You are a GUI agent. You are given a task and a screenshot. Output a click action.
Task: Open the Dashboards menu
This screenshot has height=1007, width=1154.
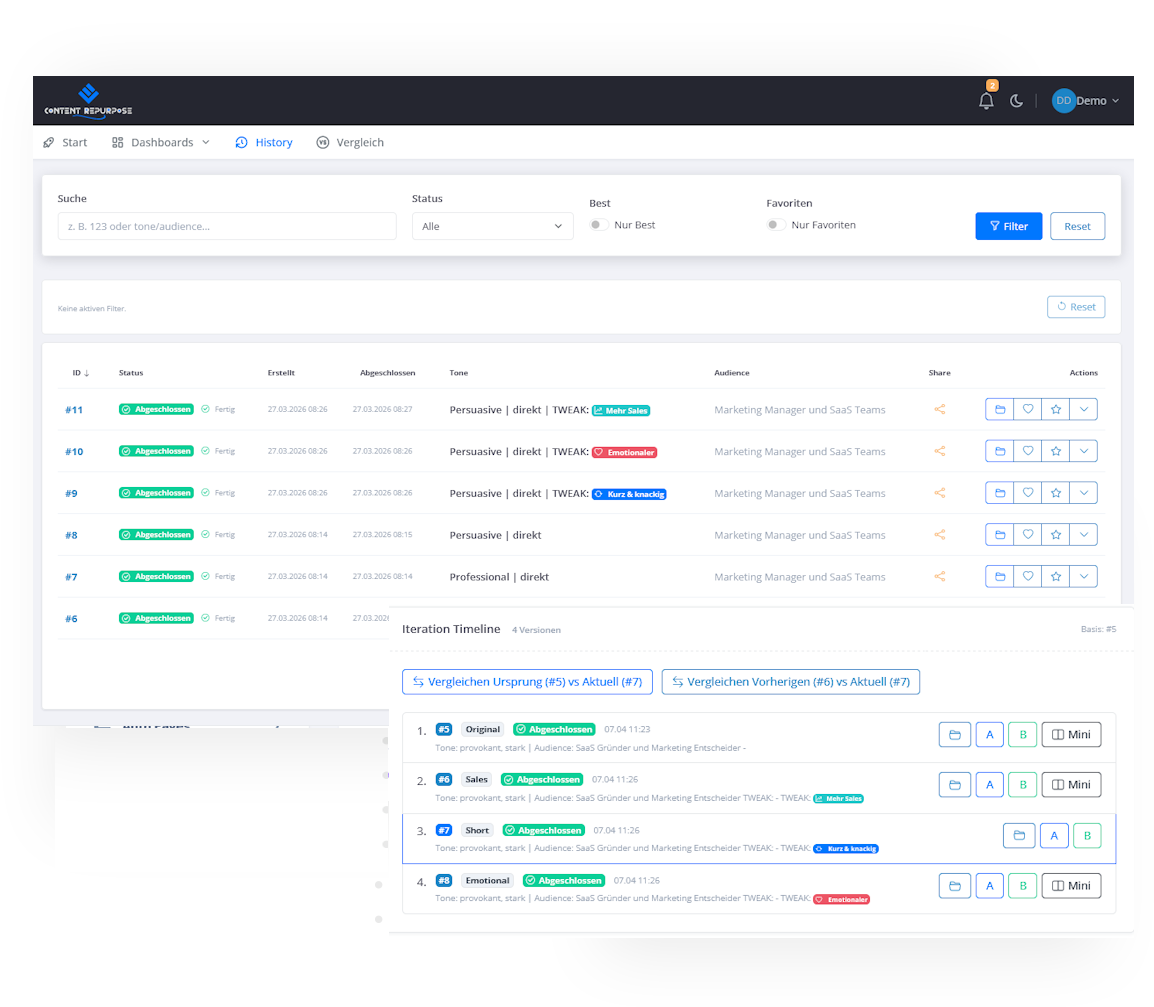[161, 142]
